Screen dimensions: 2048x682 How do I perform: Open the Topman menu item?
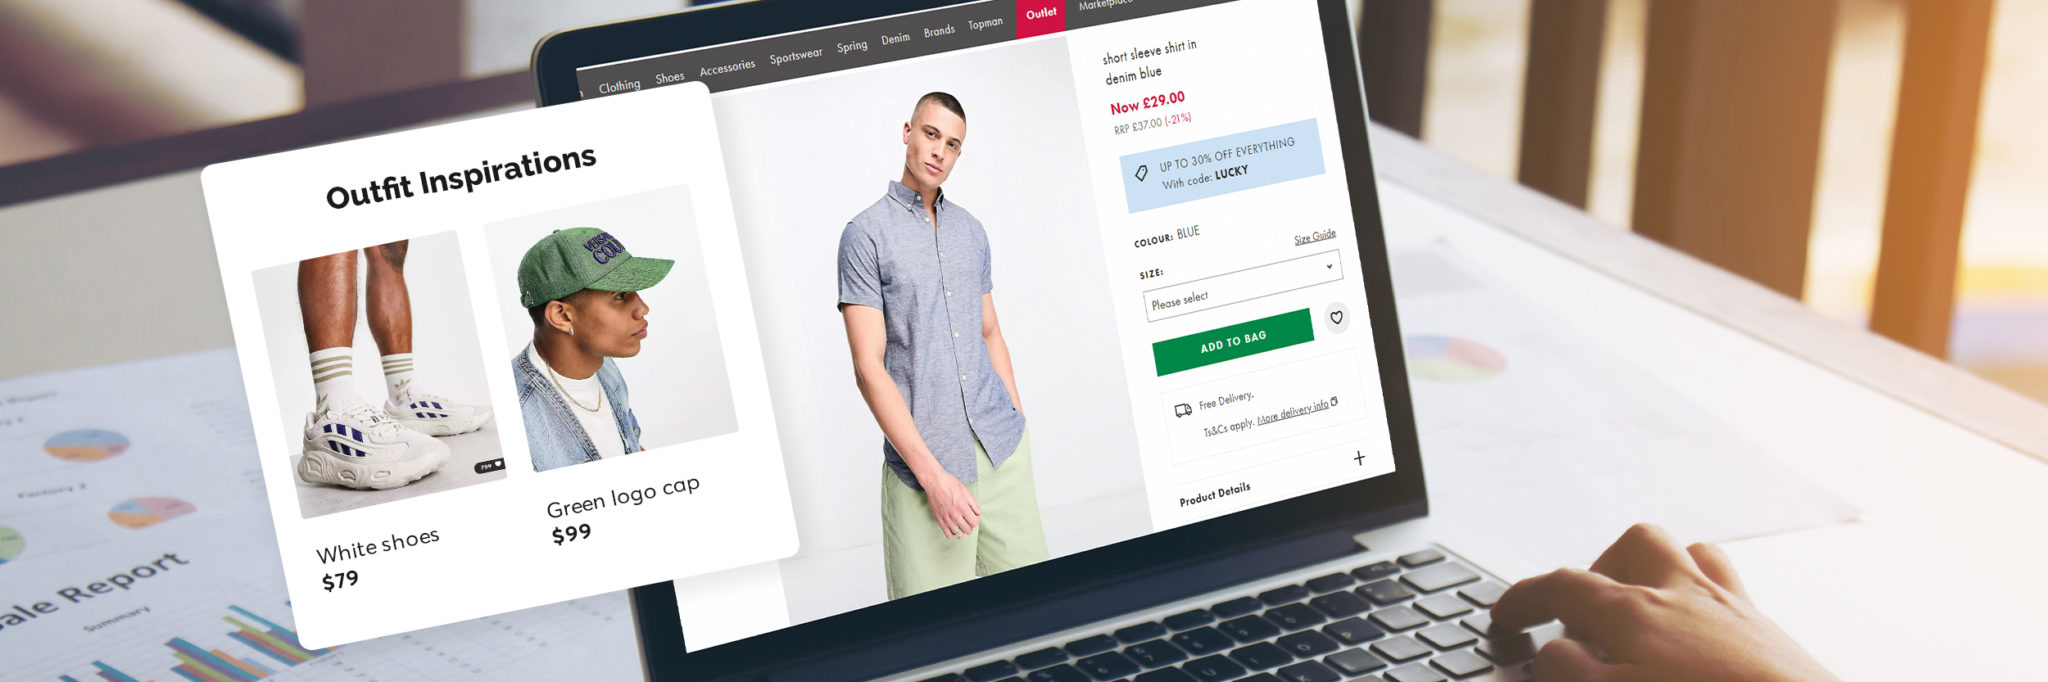tap(985, 24)
